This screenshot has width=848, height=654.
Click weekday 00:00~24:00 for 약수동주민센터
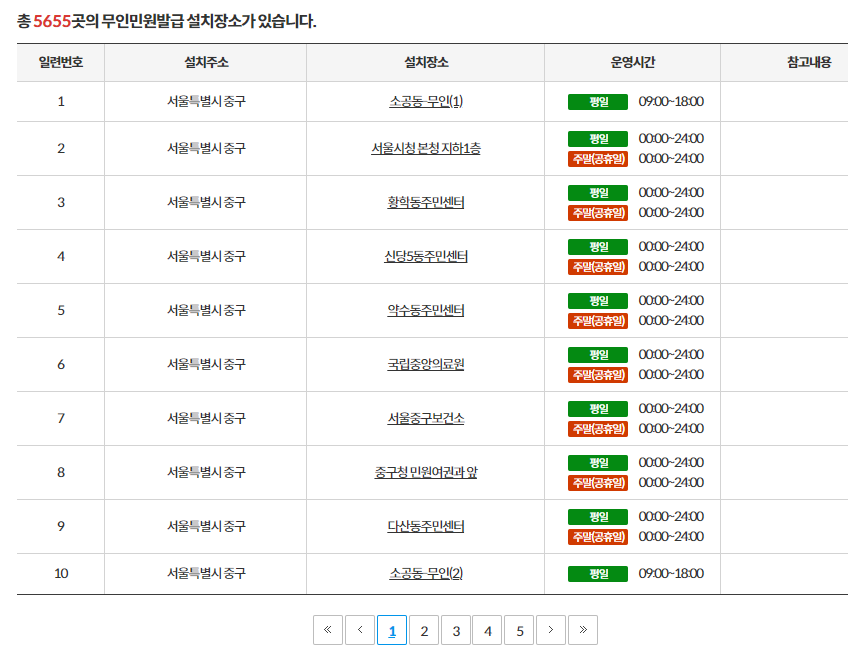point(671,300)
